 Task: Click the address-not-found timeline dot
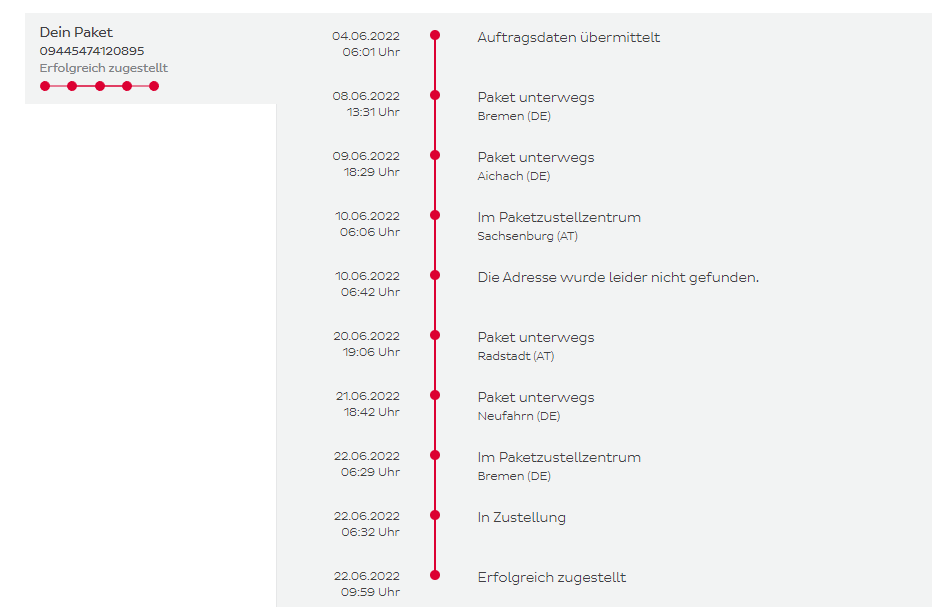435,275
